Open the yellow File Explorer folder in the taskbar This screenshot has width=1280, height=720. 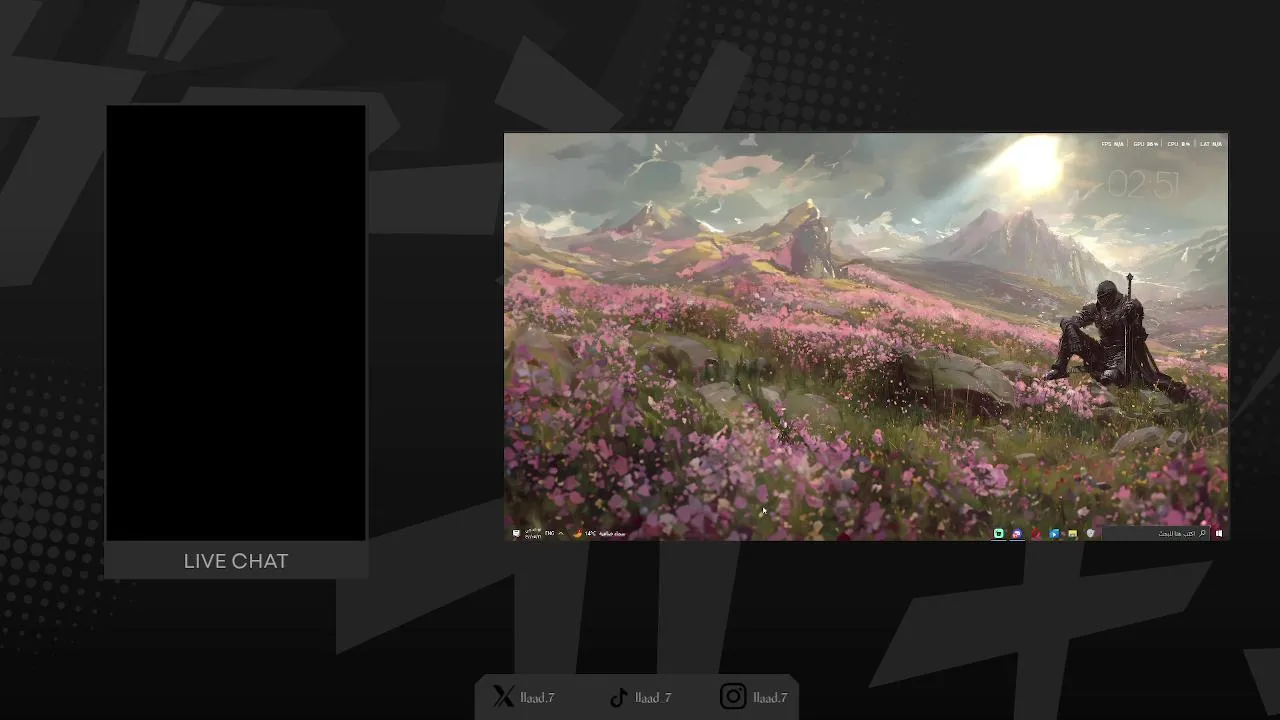[x=1072, y=534]
